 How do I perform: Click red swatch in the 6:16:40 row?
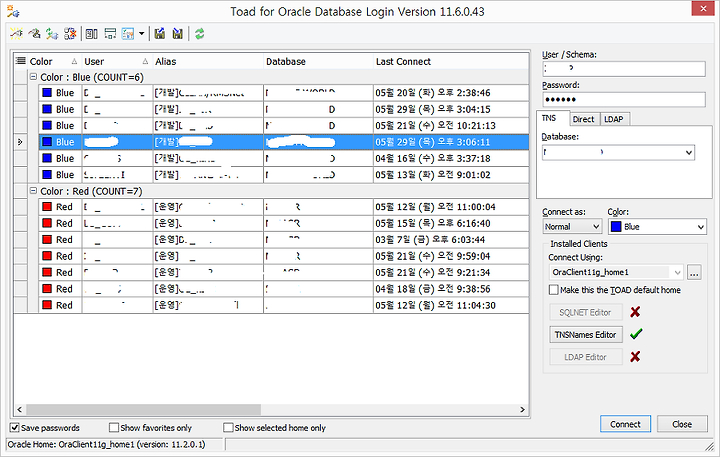point(47,223)
